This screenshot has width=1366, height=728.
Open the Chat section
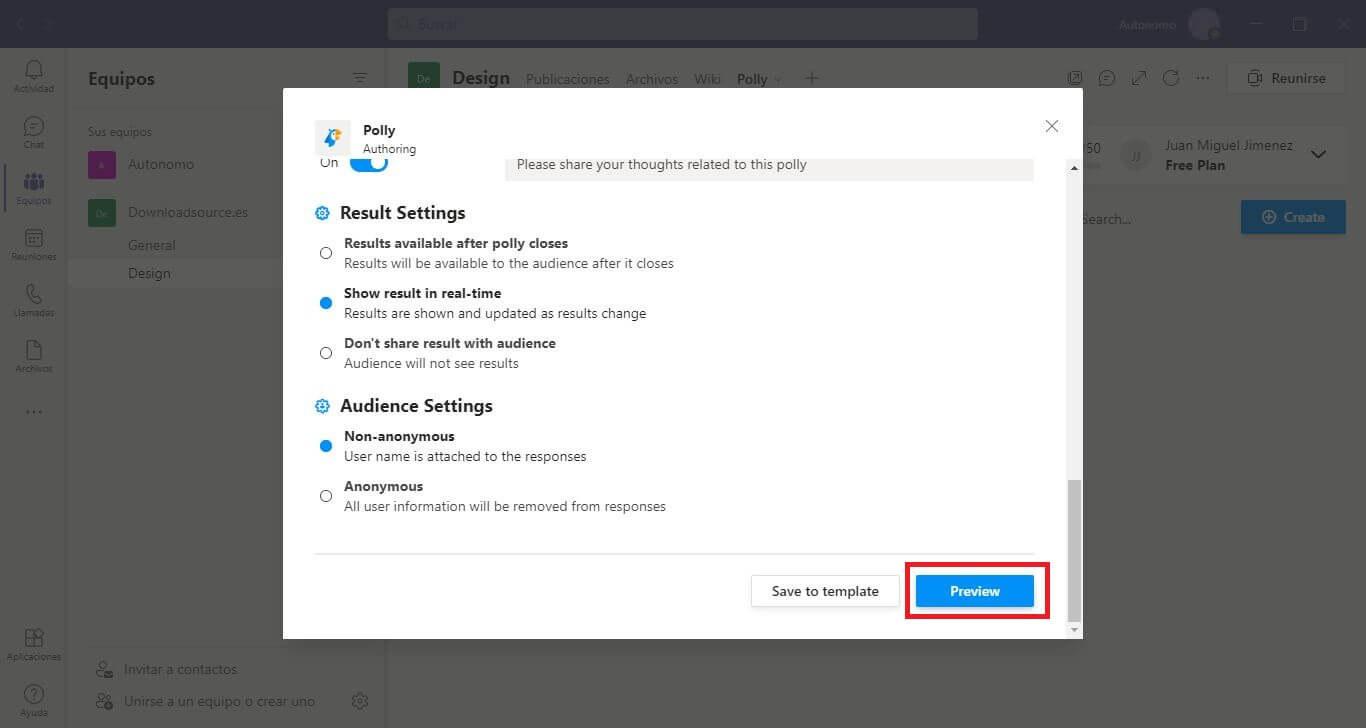(34, 132)
